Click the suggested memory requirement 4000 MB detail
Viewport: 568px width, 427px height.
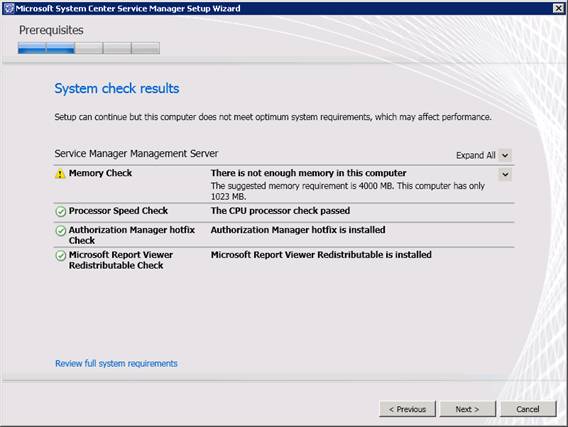pyautogui.click(x=348, y=191)
